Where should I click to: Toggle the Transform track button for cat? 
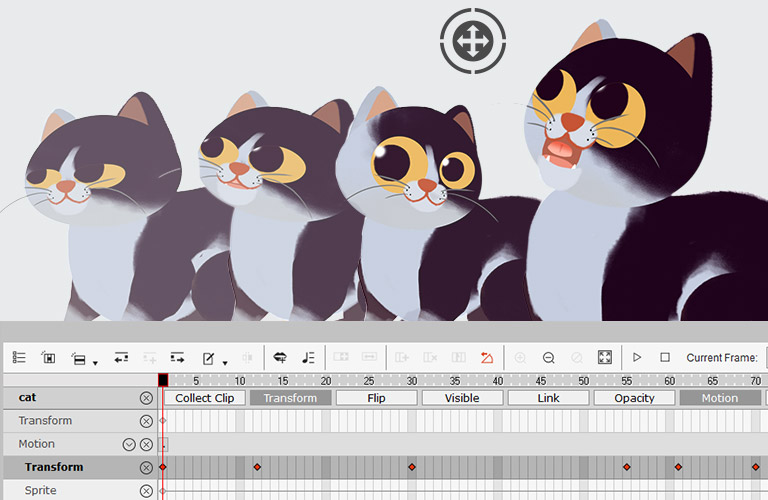point(290,398)
